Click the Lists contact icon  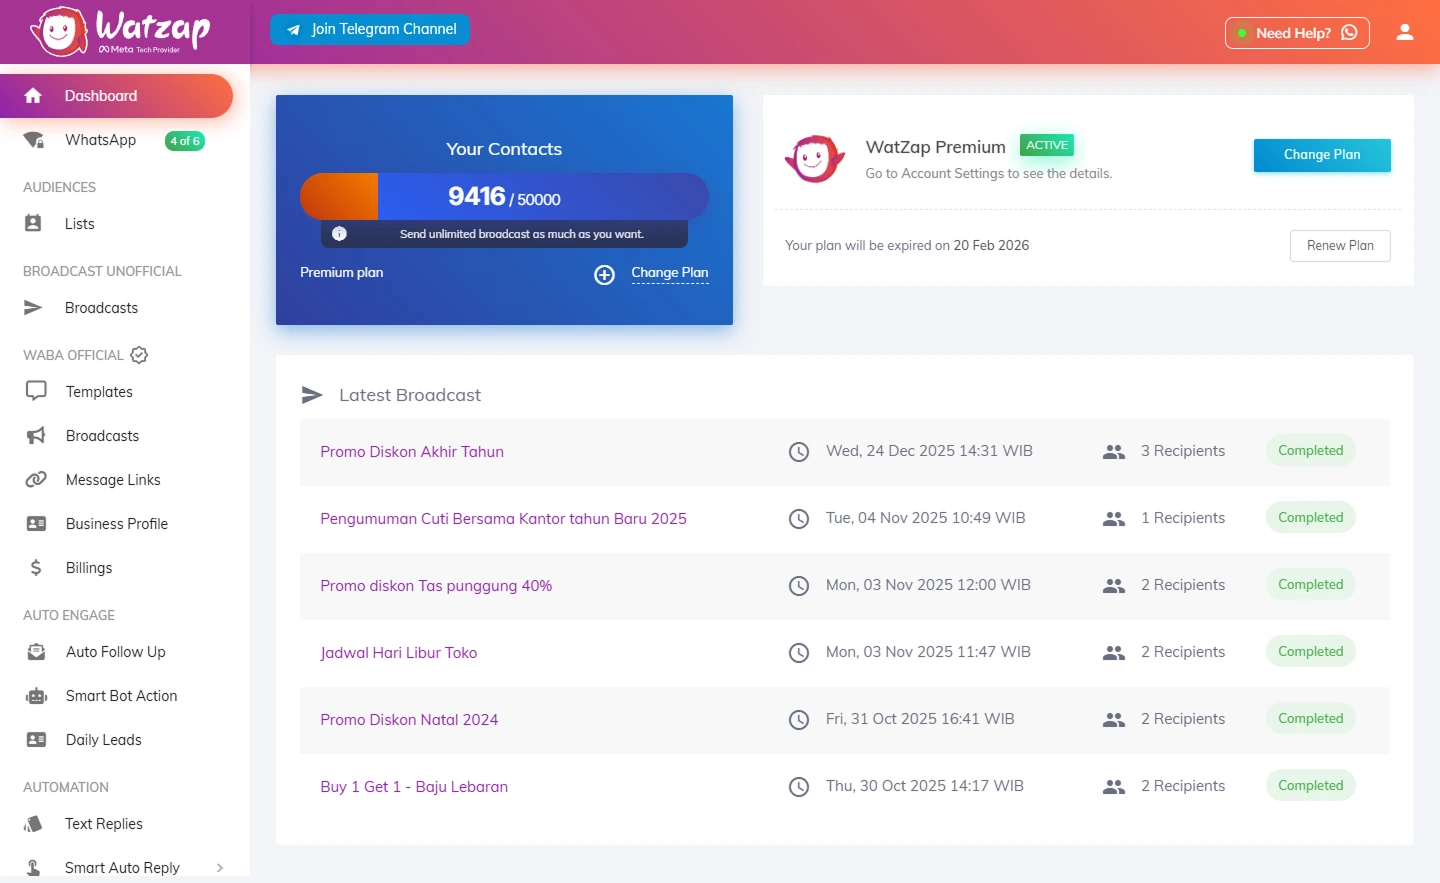click(x=33, y=224)
